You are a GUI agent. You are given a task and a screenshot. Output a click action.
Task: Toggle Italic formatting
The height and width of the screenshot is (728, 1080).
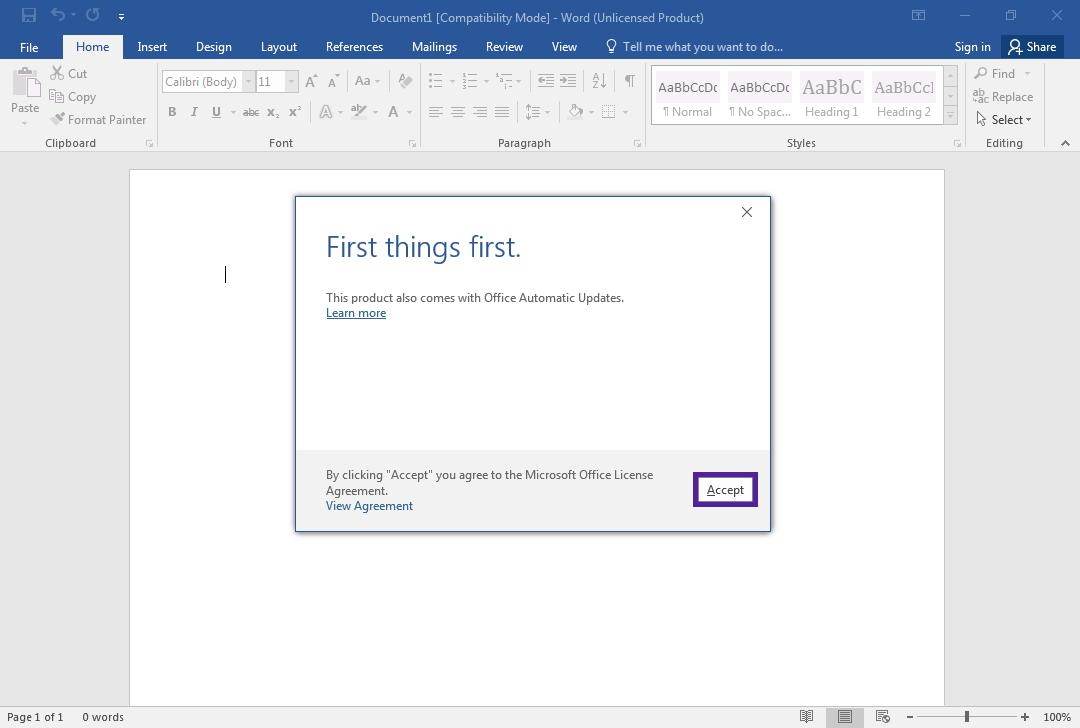(x=194, y=112)
